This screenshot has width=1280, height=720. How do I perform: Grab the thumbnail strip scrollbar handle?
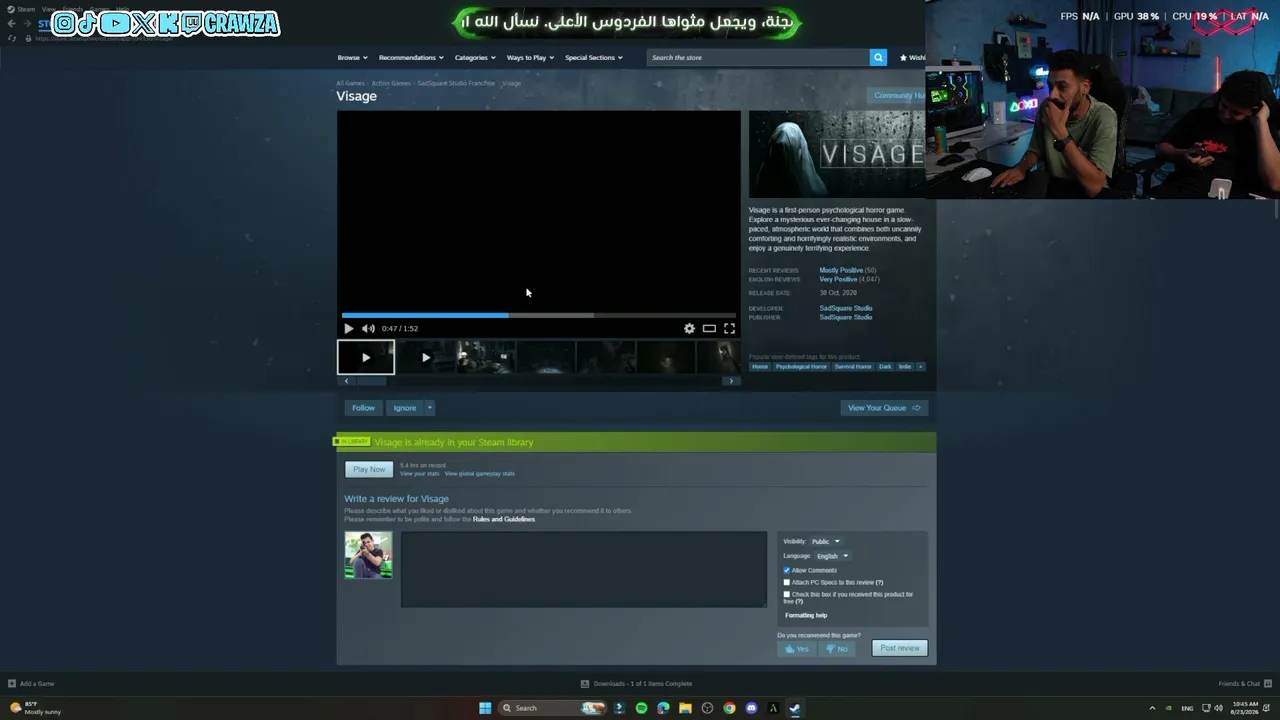pos(371,381)
